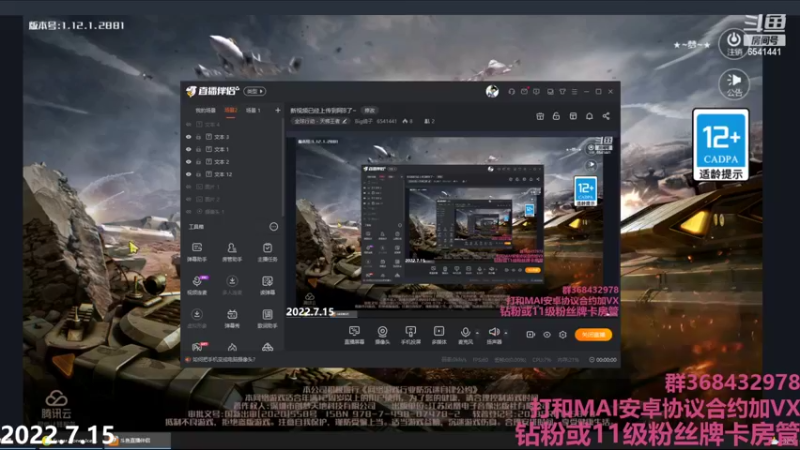Viewport: 800px width, 450px height.
Task: Expand the speaker options arrow
Action: 506,333
